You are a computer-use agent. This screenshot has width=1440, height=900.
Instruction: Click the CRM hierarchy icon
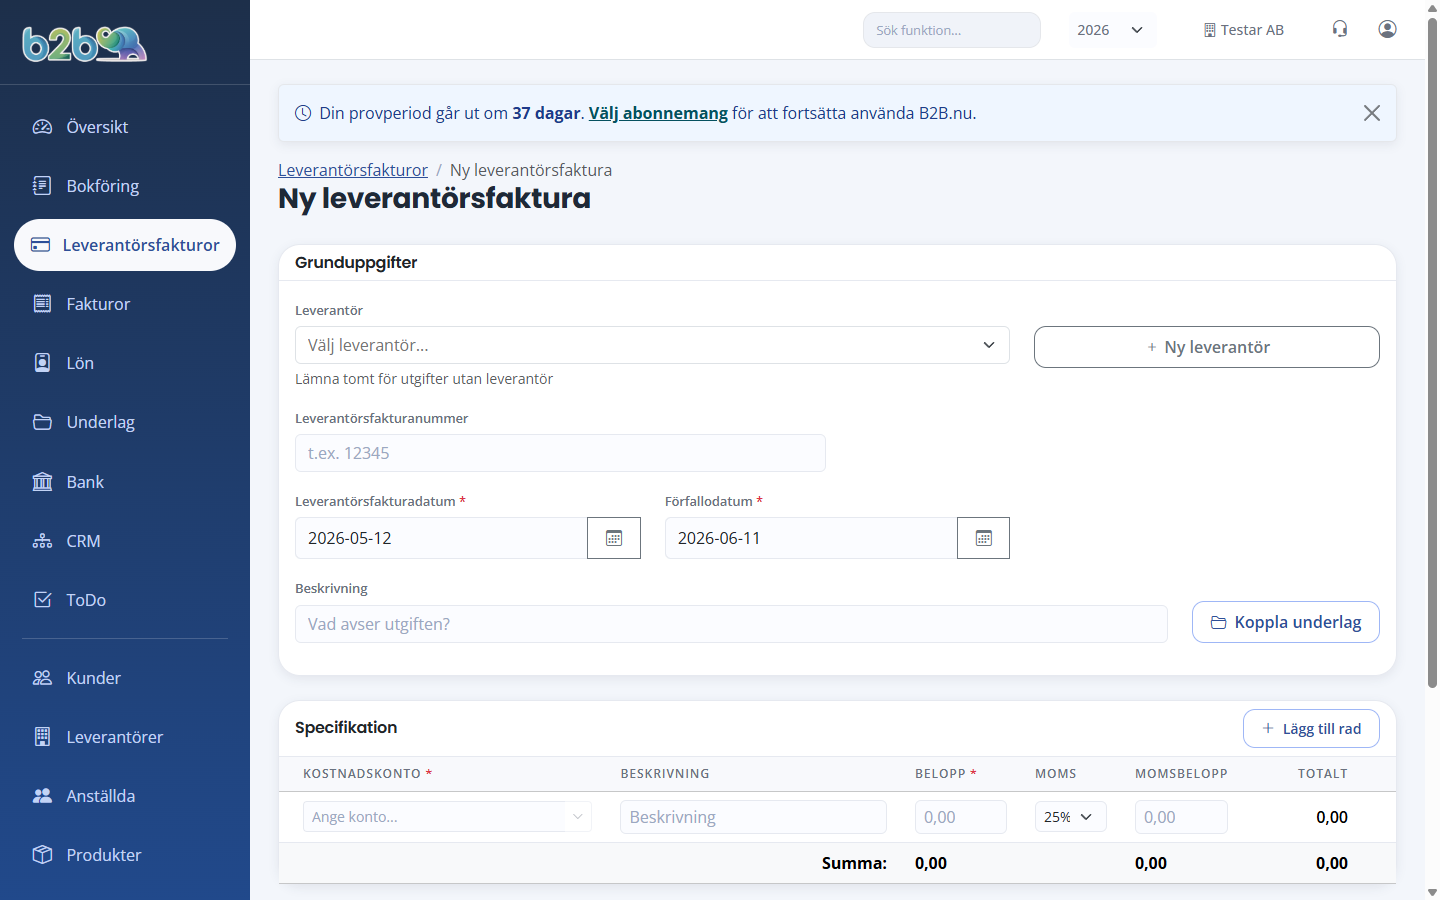coord(42,541)
